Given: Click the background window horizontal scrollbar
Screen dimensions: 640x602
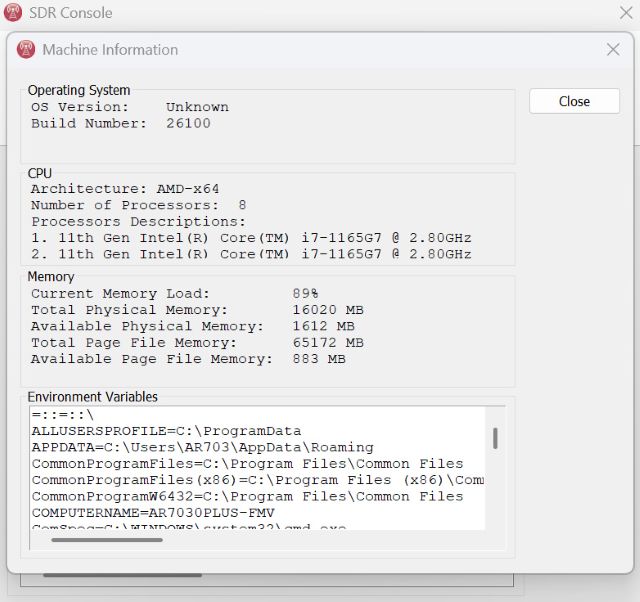Looking at the screenshot, I should [x=122, y=575].
